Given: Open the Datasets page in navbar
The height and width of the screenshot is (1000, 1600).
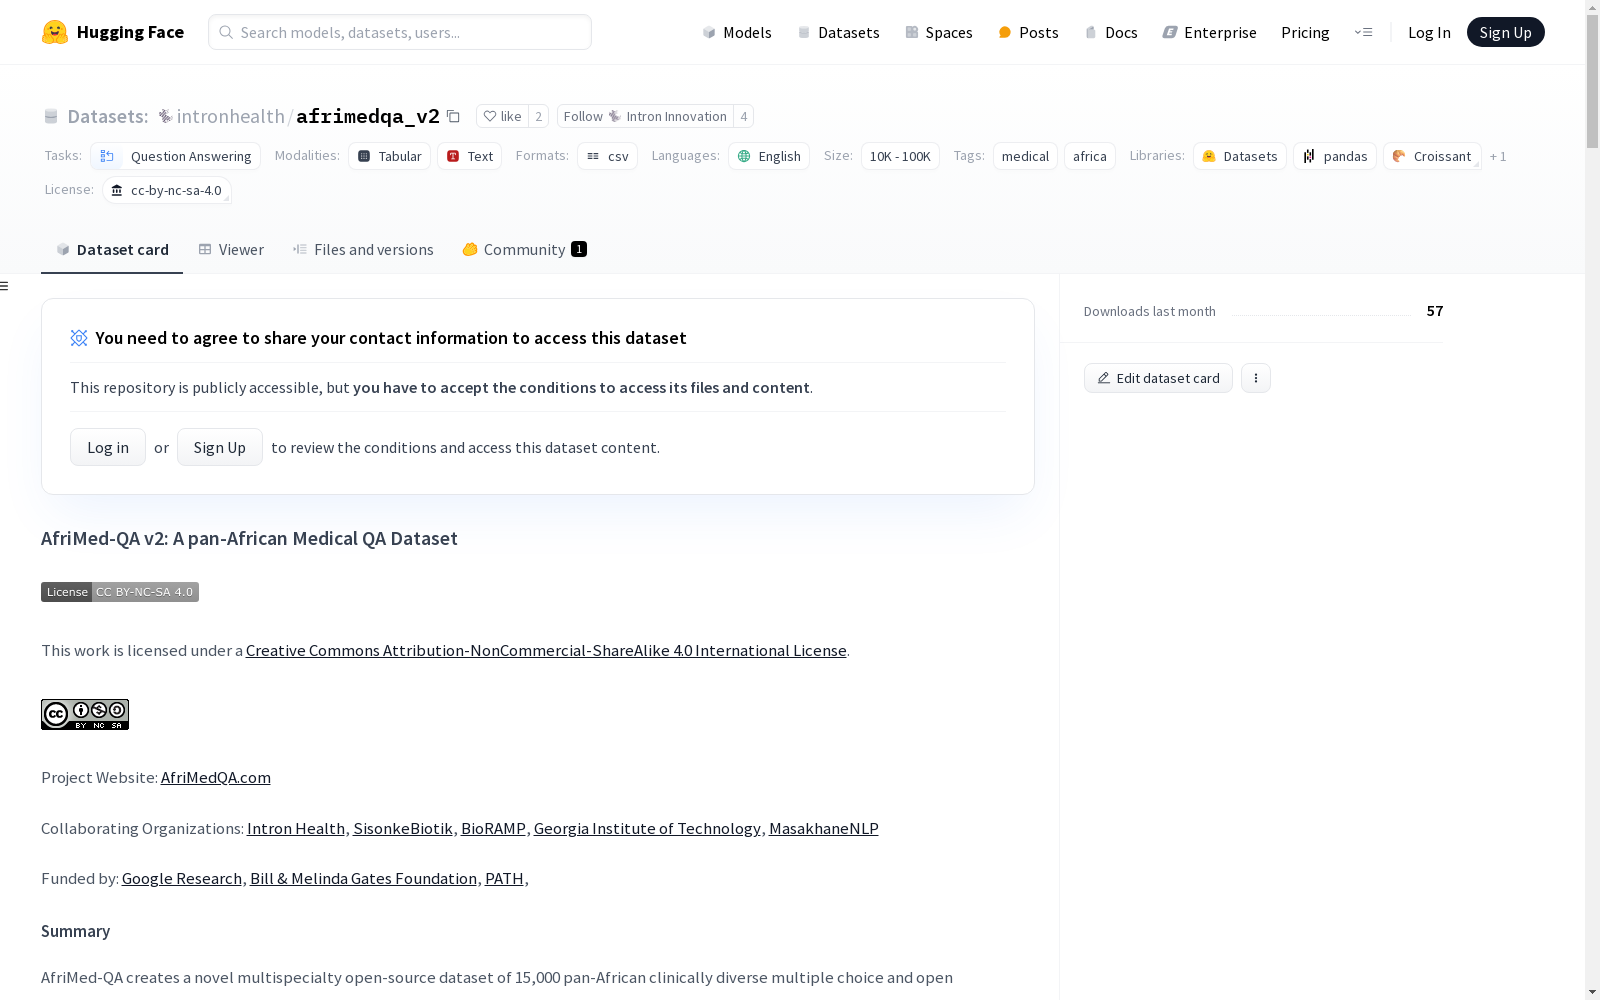Looking at the screenshot, I should click(838, 32).
